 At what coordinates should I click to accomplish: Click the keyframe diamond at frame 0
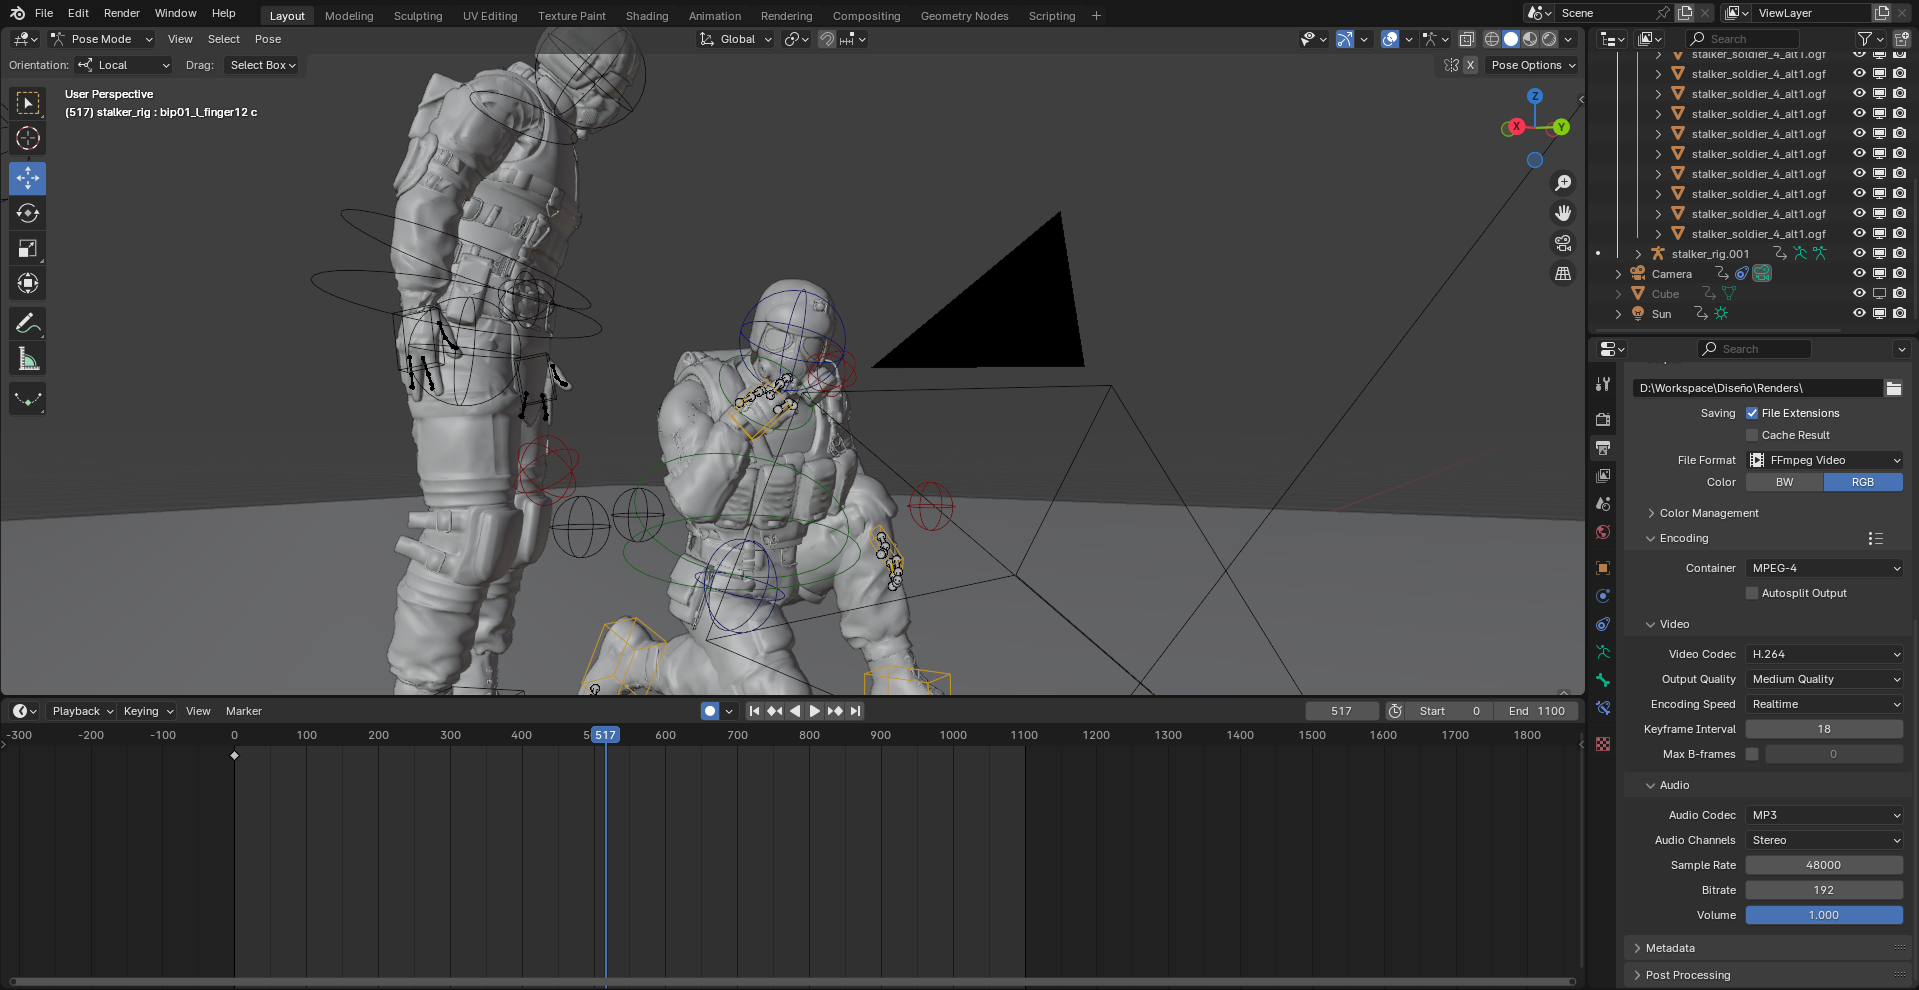(234, 755)
